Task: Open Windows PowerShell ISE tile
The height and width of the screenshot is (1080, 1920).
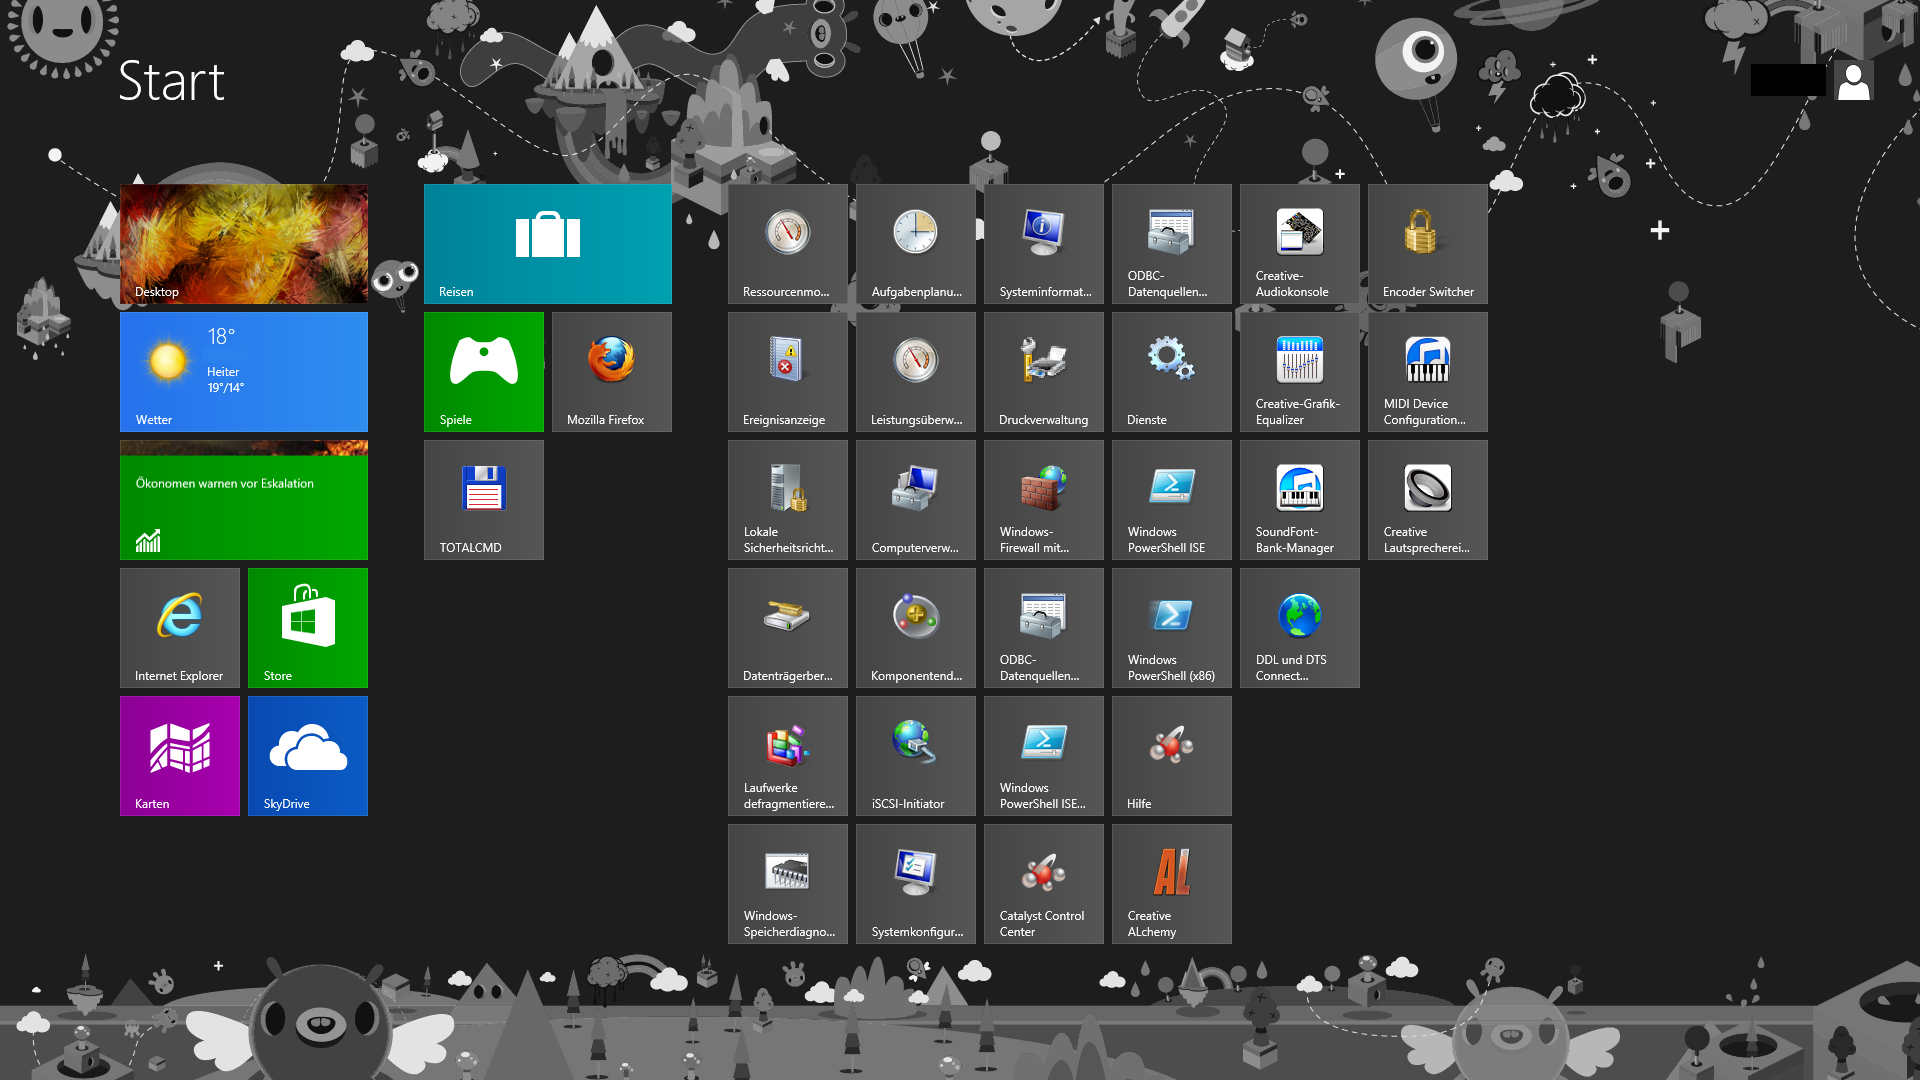Action: click(x=1171, y=499)
